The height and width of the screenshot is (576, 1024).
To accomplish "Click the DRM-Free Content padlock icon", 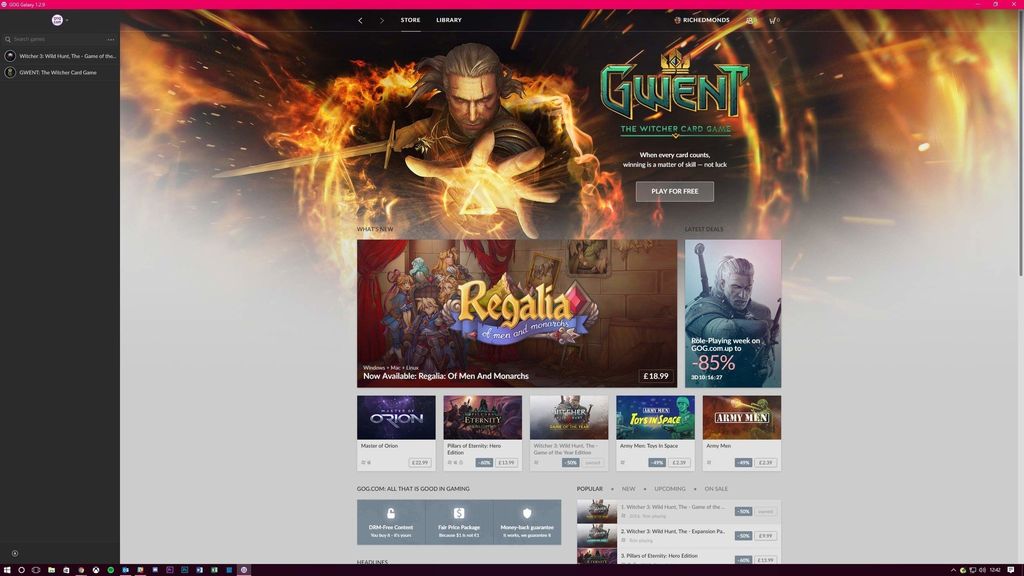I will (390, 511).
